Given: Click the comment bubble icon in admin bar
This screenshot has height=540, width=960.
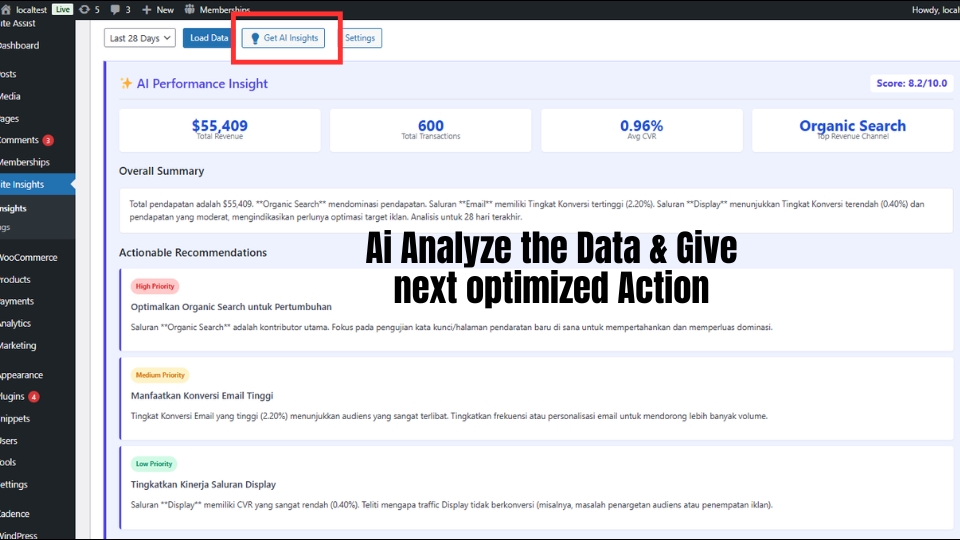Looking at the screenshot, I should 116,9.
